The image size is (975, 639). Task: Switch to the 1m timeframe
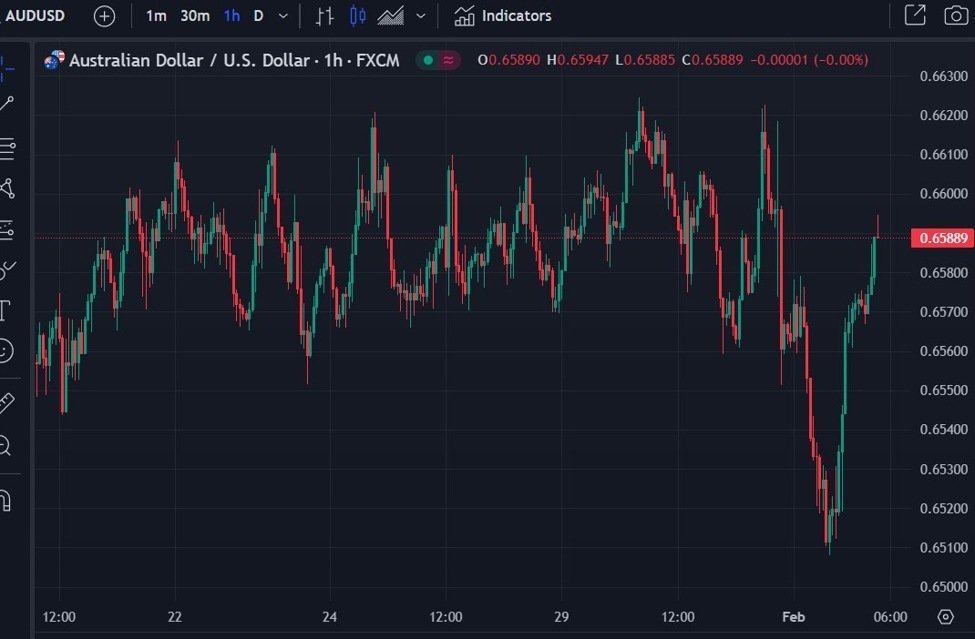[156, 16]
